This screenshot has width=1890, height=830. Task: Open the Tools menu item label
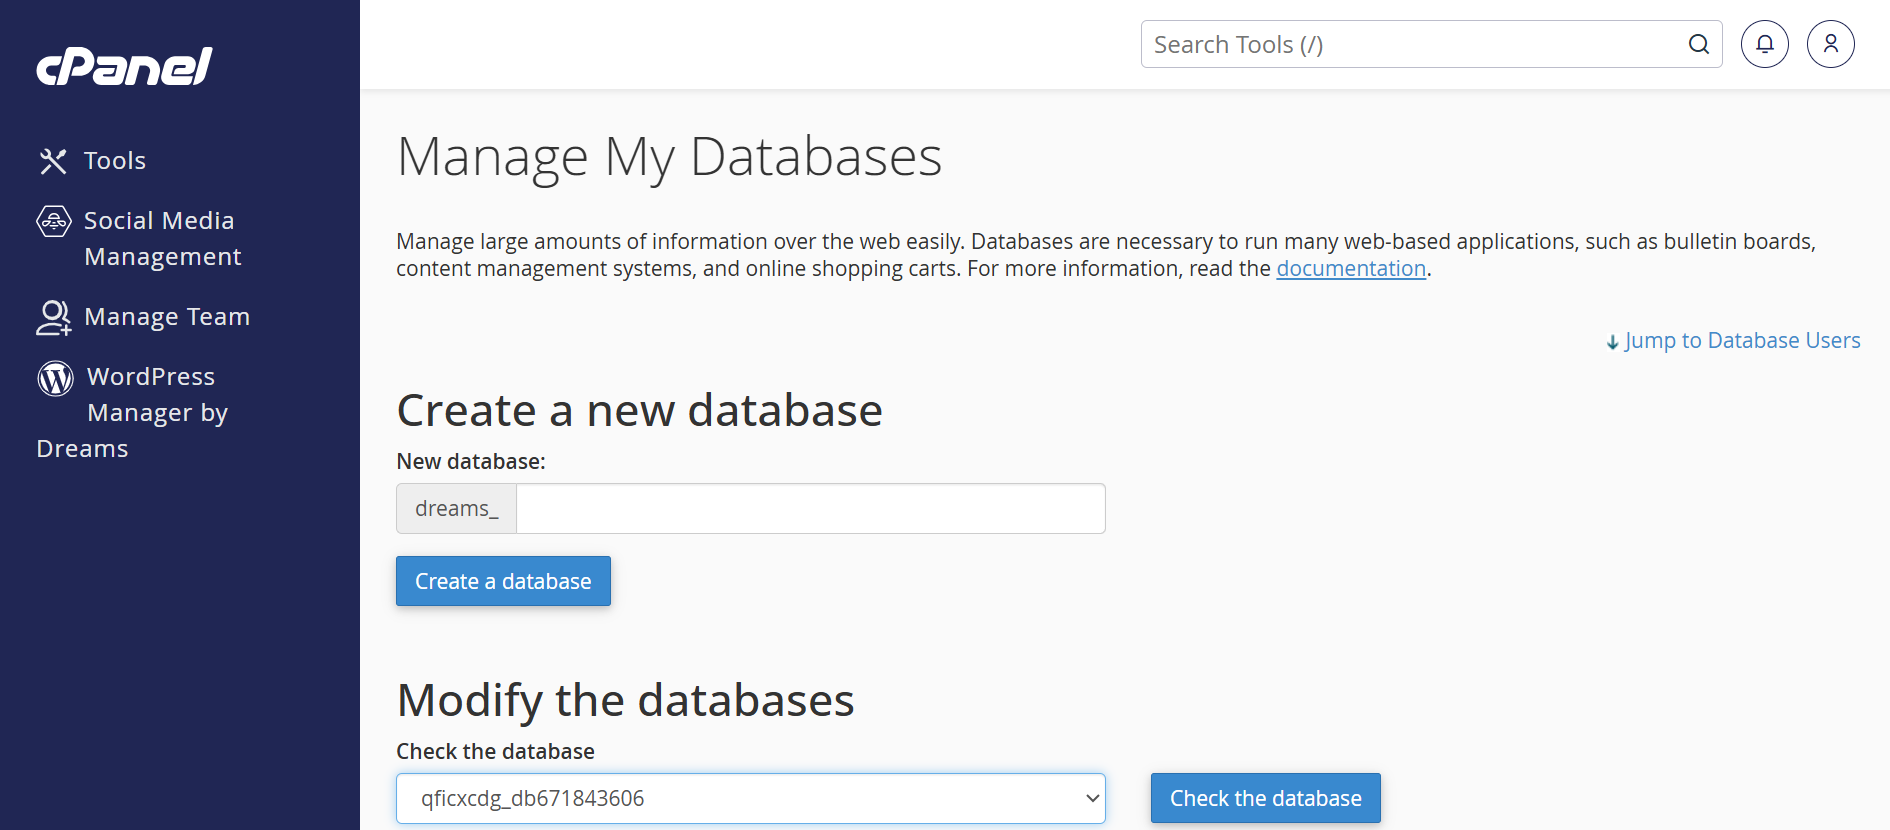click(115, 161)
